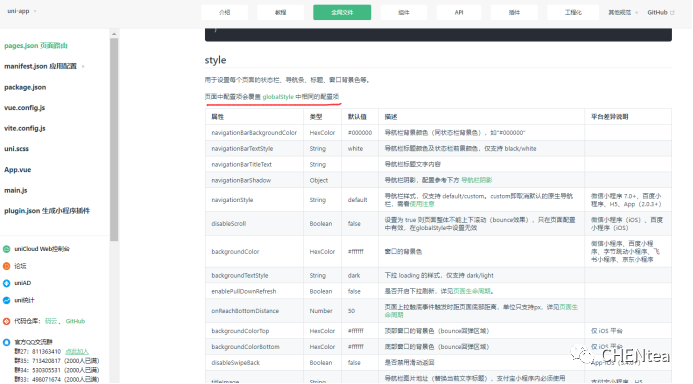Switch to the API tab
The width and height of the screenshot is (693, 384).
(x=459, y=12)
